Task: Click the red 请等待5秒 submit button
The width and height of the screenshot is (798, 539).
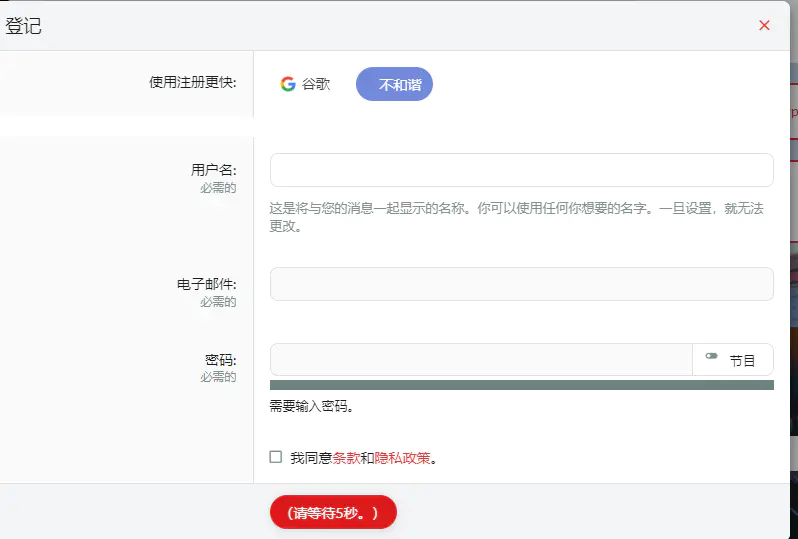Action: click(333, 512)
